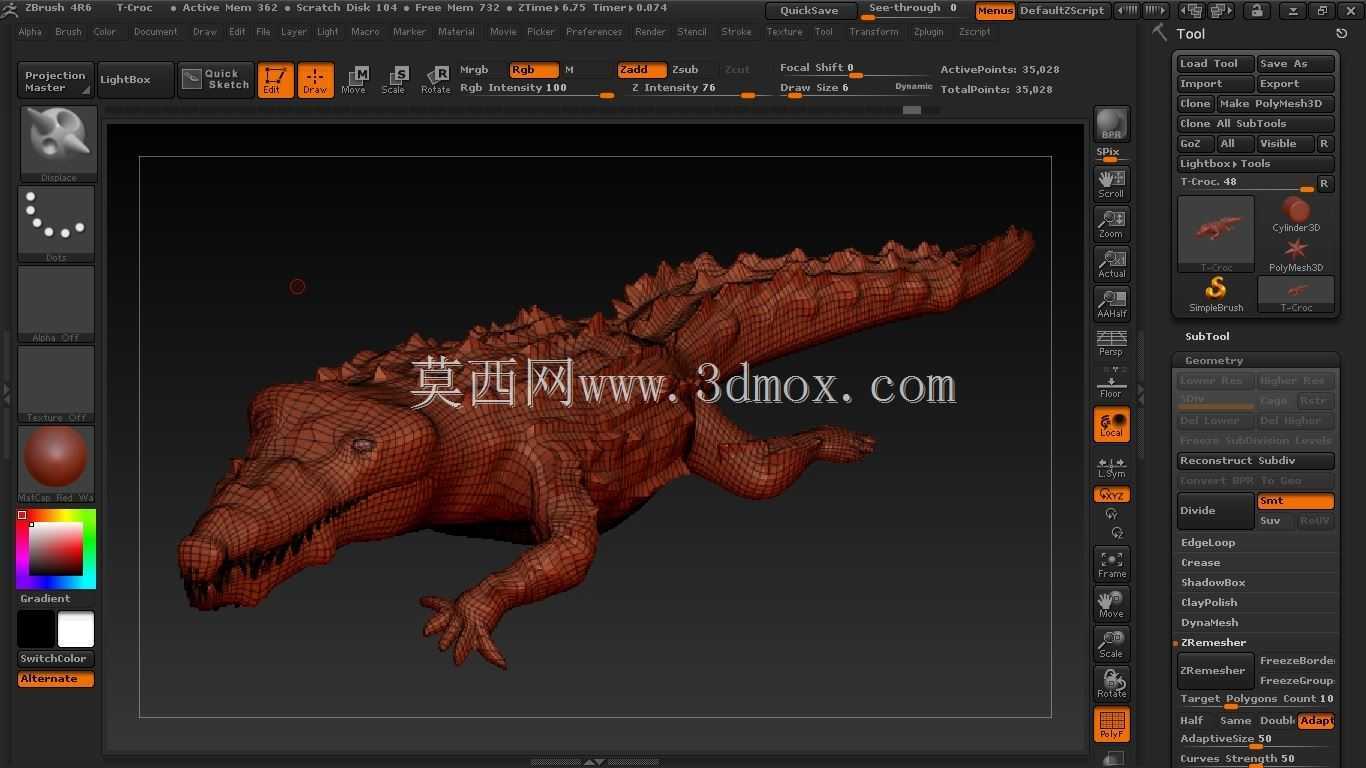The height and width of the screenshot is (768, 1366).
Task: Open the Brush menu
Action: (x=68, y=32)
